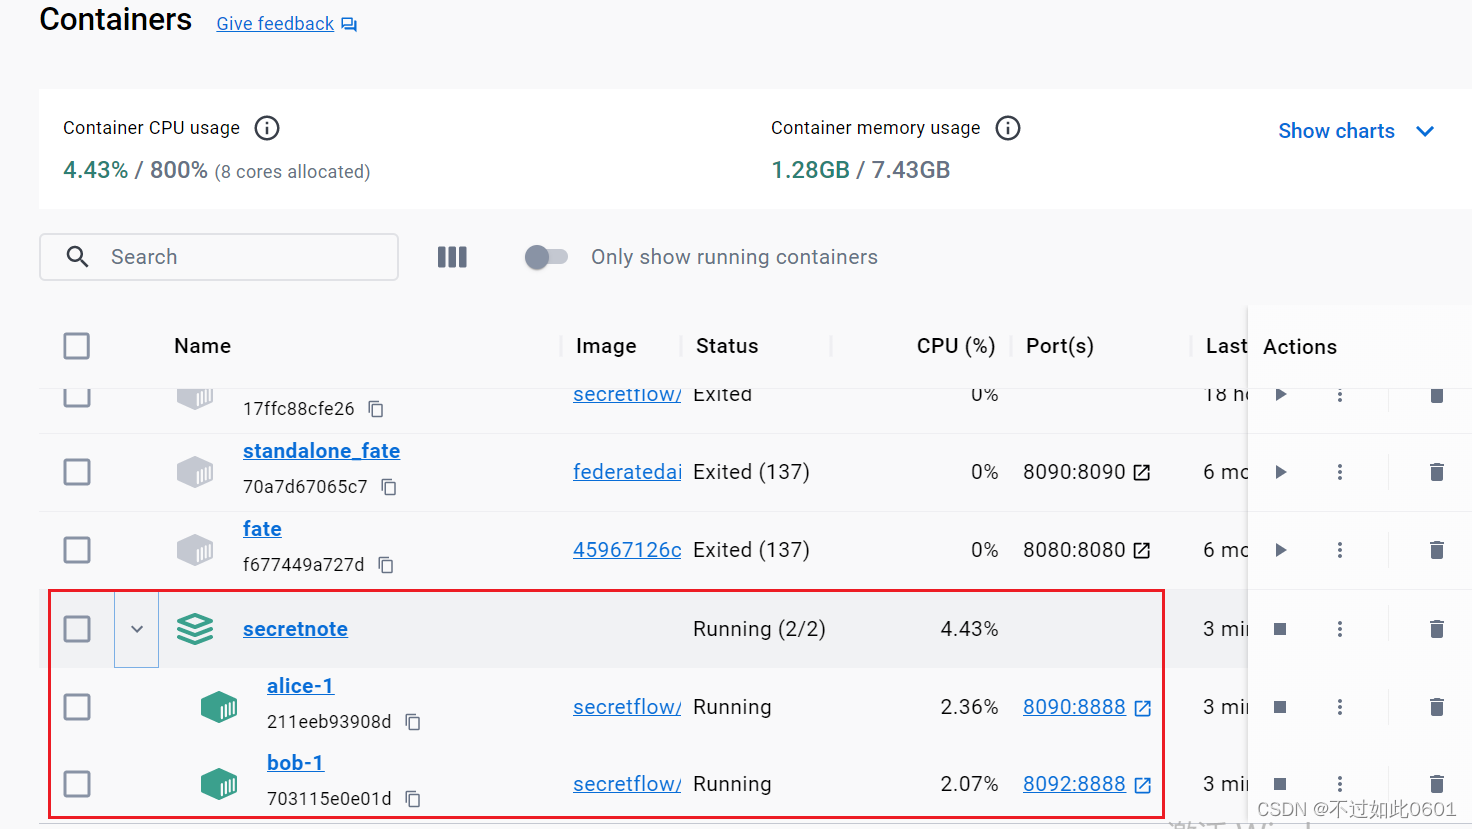
Task: Open the standalone_fate container details
Action: point(321,451)
